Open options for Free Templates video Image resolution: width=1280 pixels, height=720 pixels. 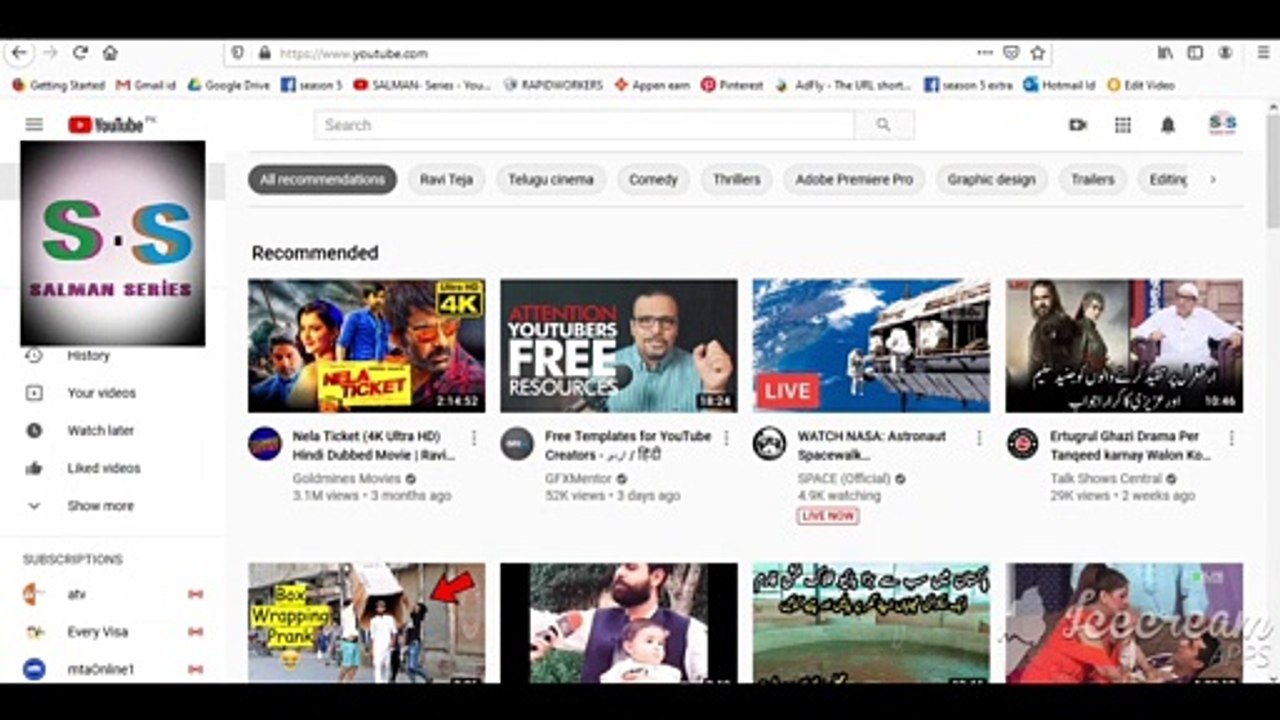pyautogui.click(x=726, y=438)
